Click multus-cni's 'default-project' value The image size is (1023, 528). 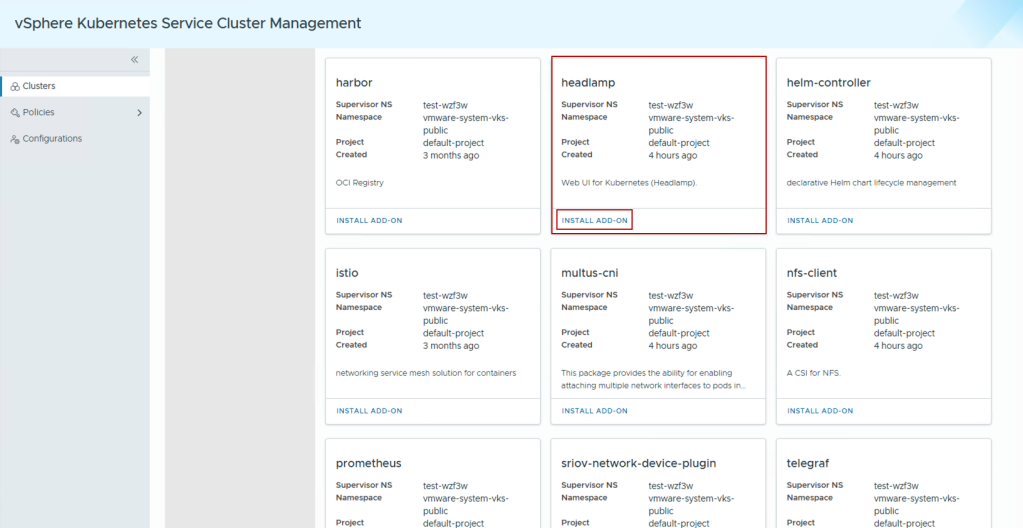679,334
